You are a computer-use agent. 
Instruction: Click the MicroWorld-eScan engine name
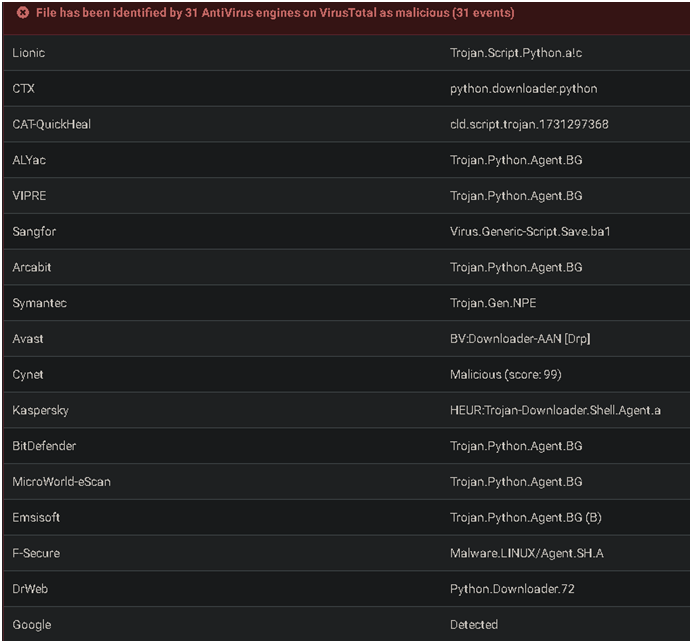point(61,482)
